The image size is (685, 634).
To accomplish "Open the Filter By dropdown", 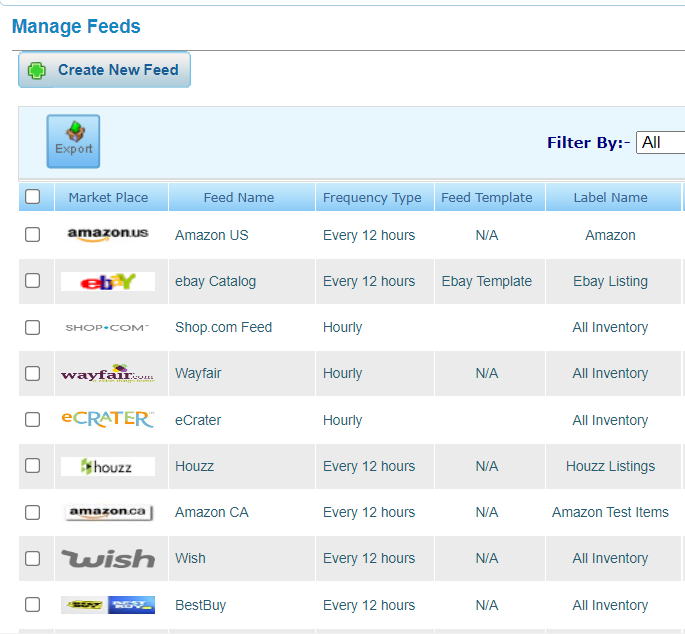I will (661, 142).
